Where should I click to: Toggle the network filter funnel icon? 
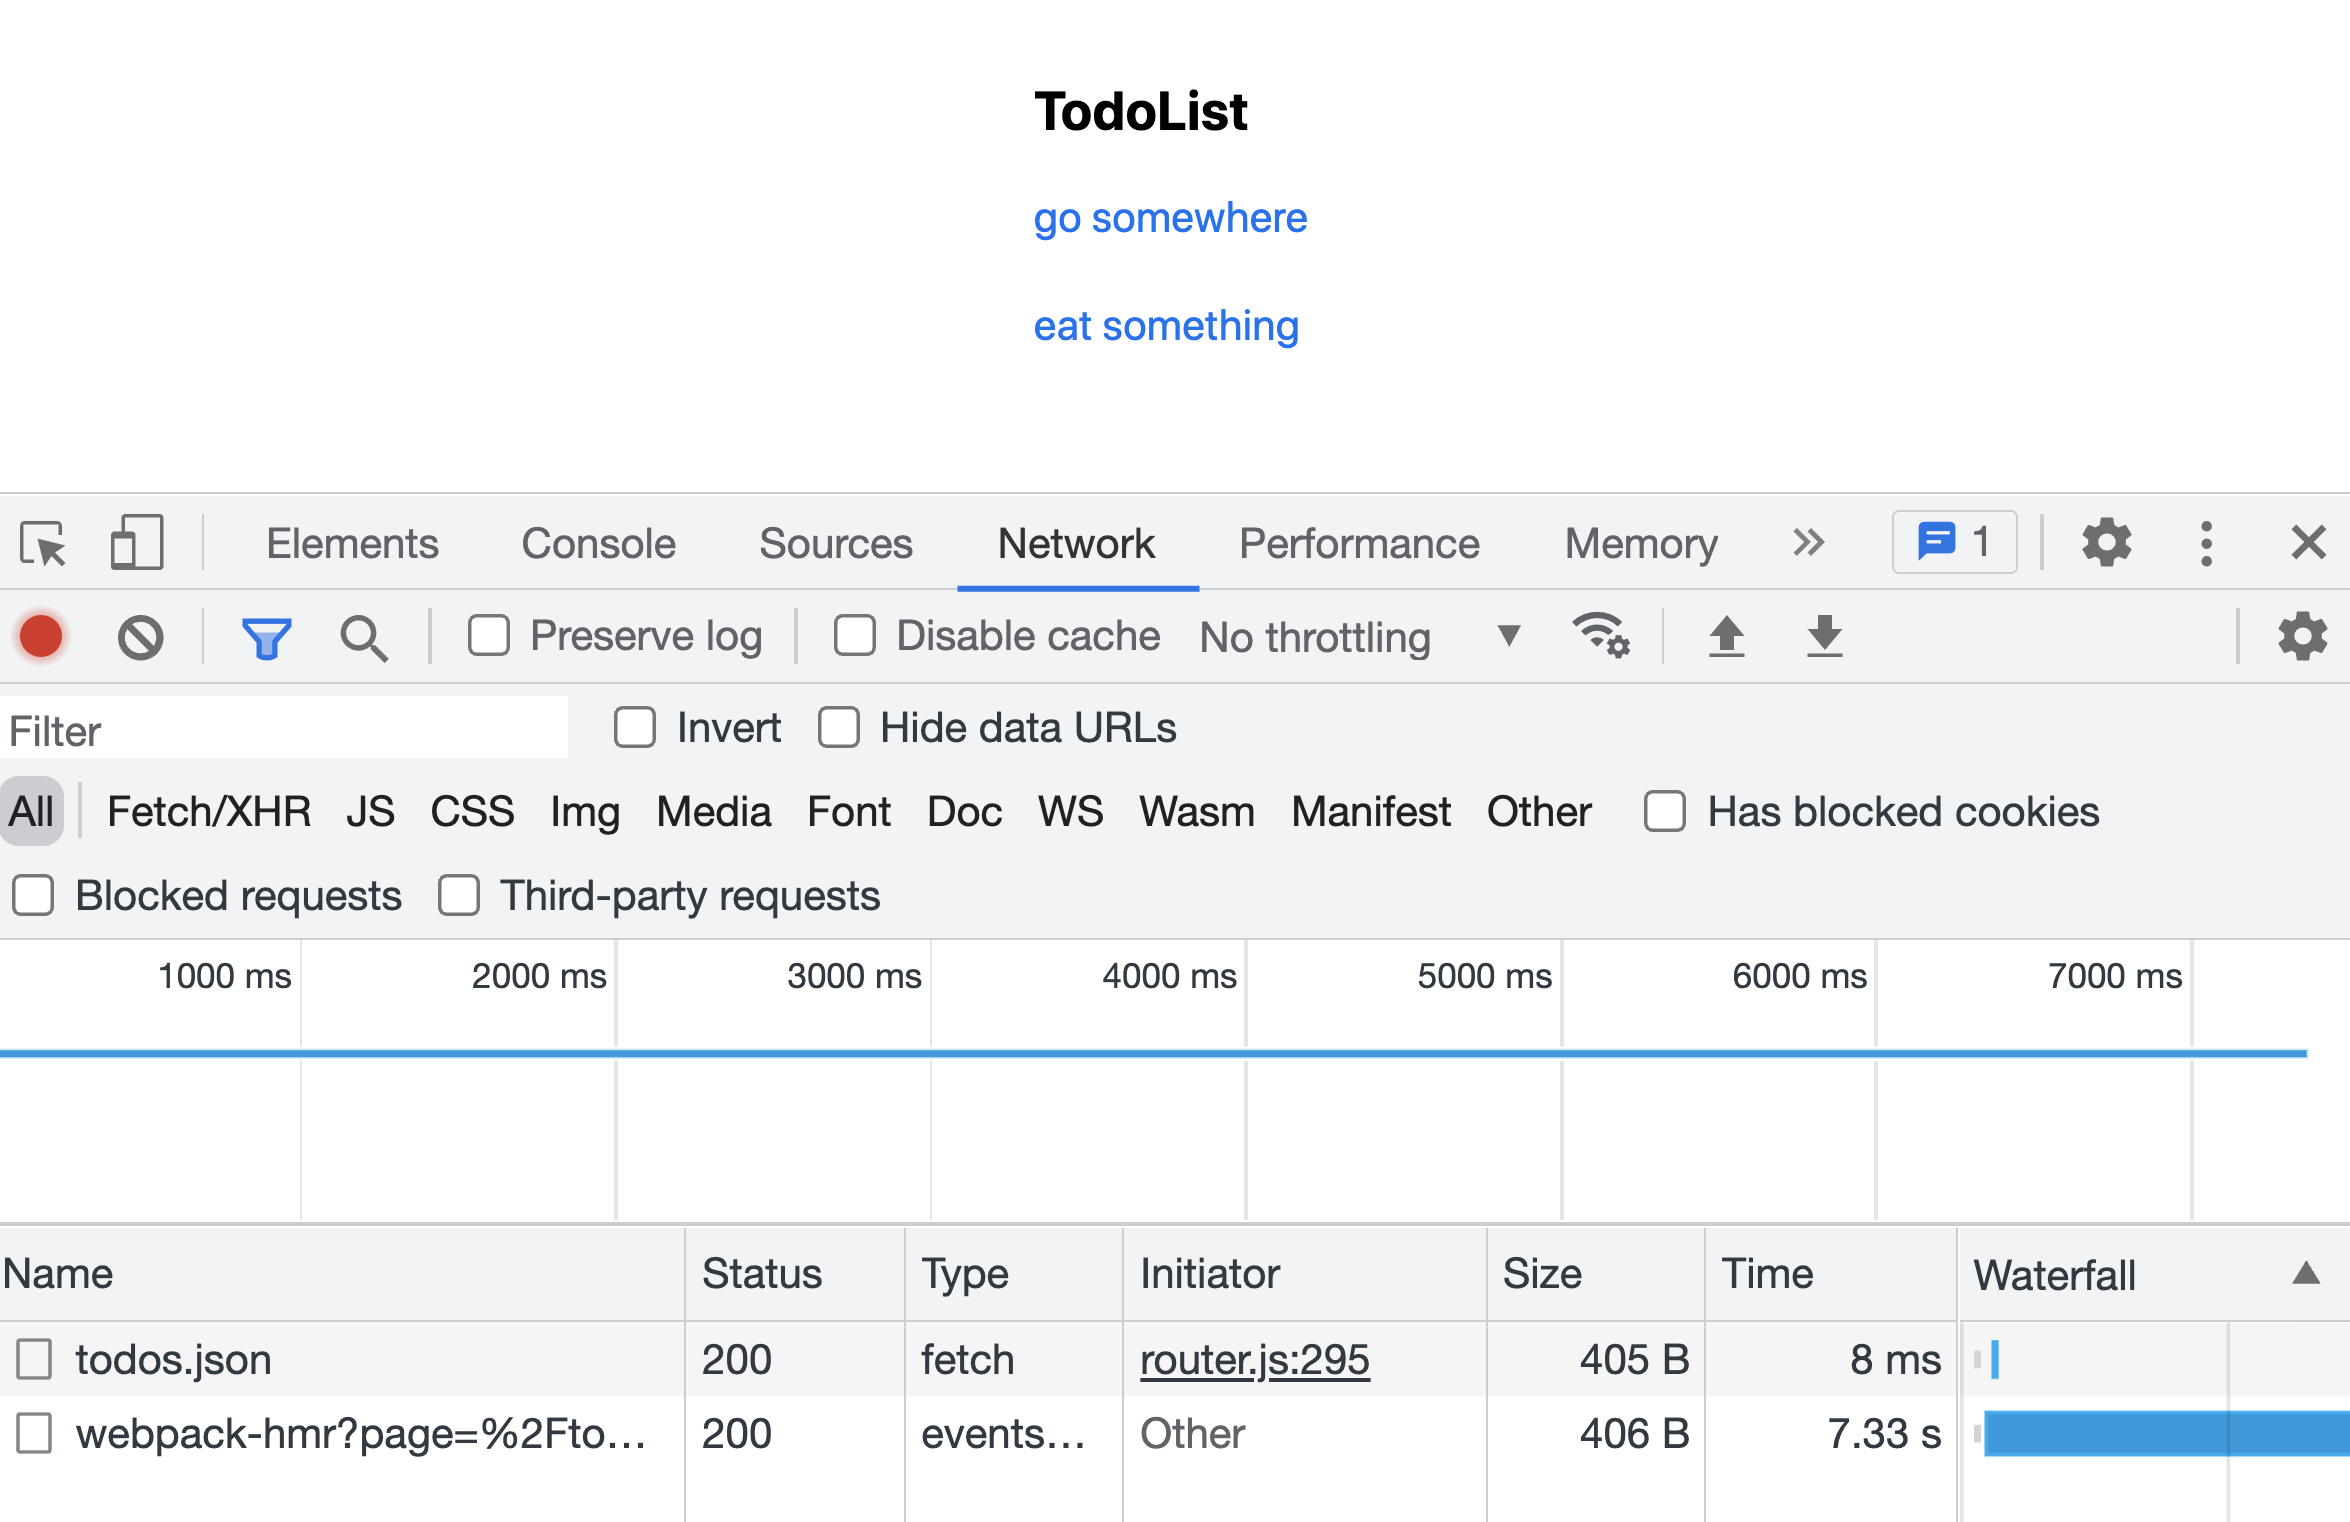[266, 637]
